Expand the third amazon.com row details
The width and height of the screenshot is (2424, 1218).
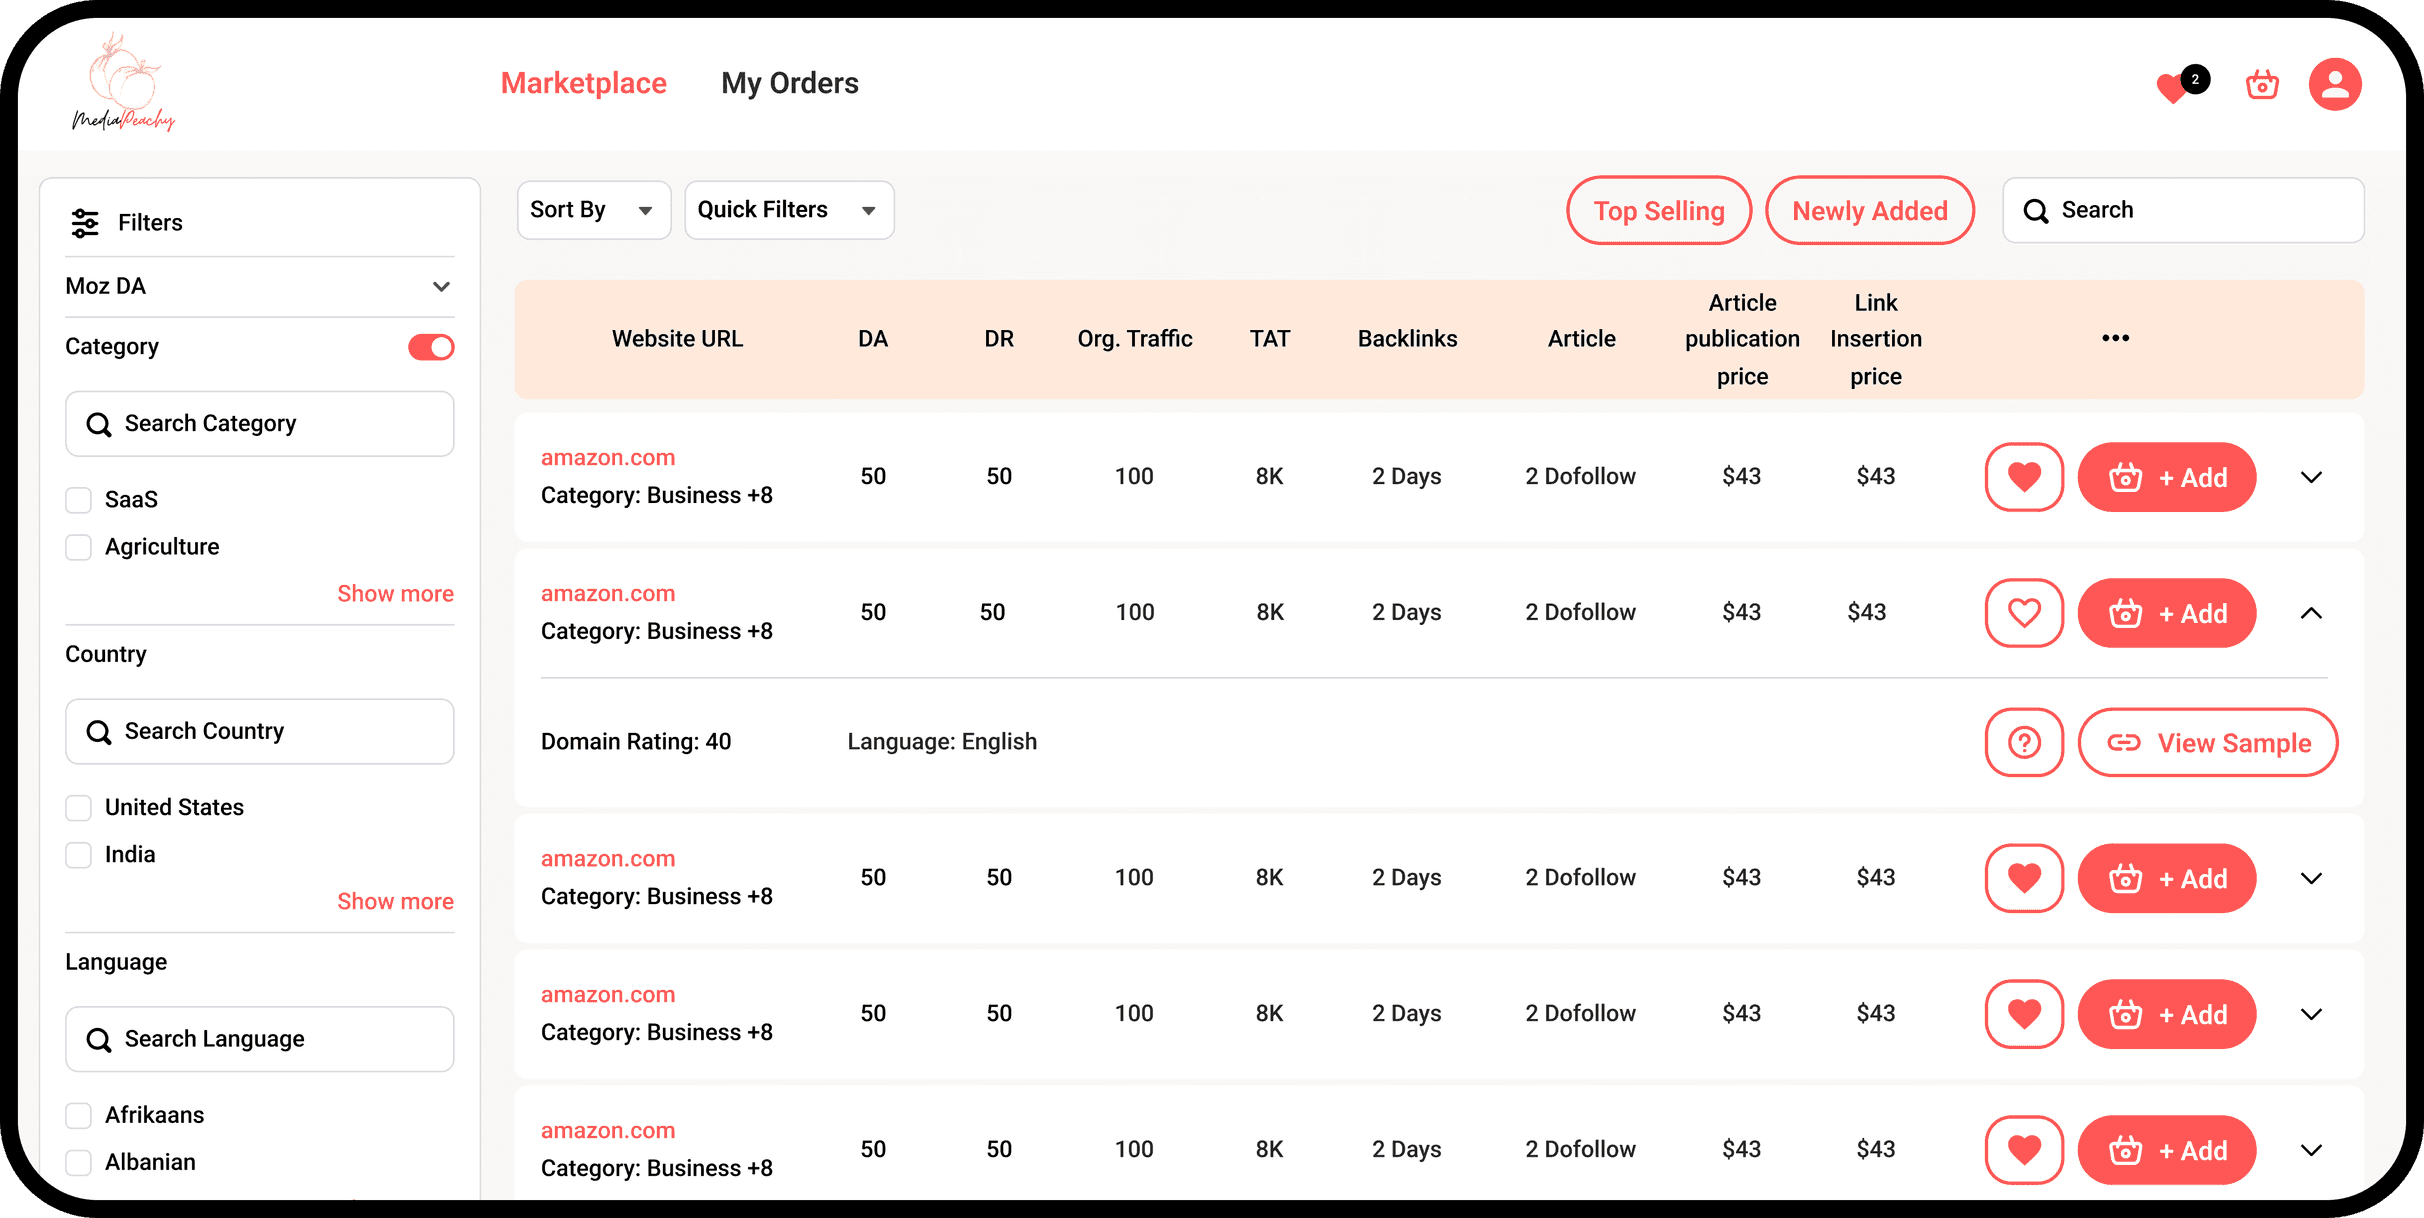click(2311, 878)
